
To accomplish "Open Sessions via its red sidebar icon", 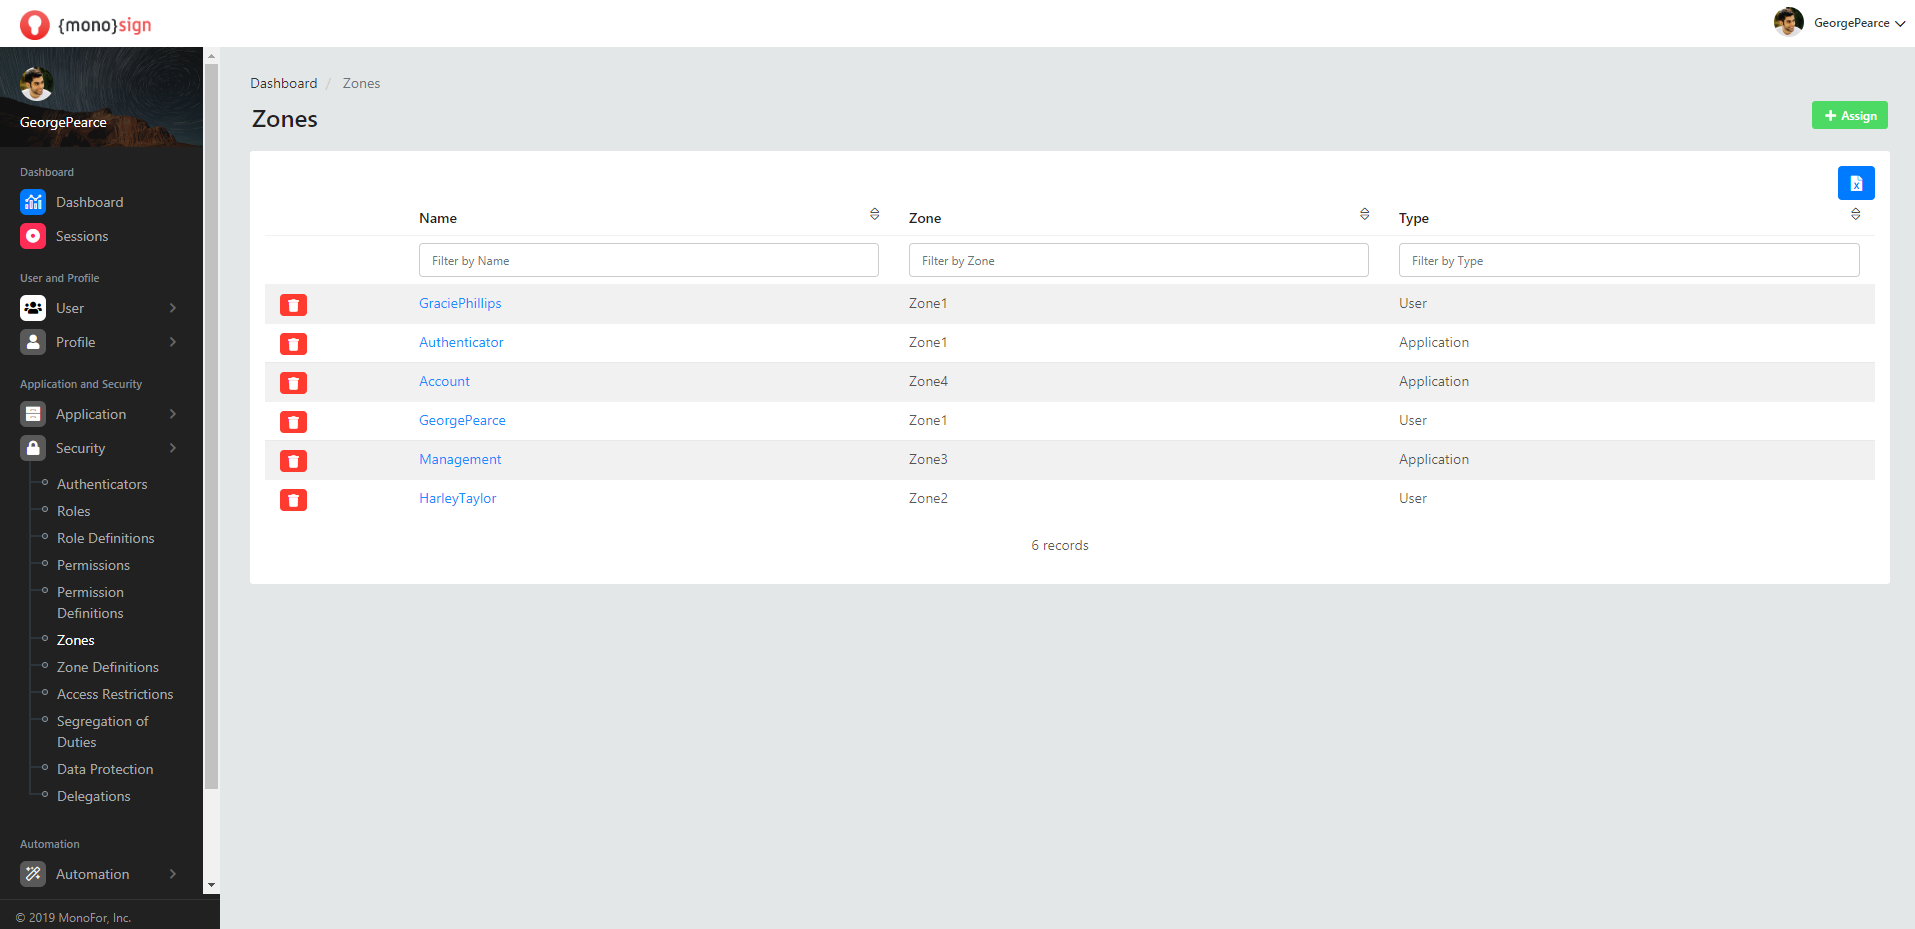I will coord(33,236).
